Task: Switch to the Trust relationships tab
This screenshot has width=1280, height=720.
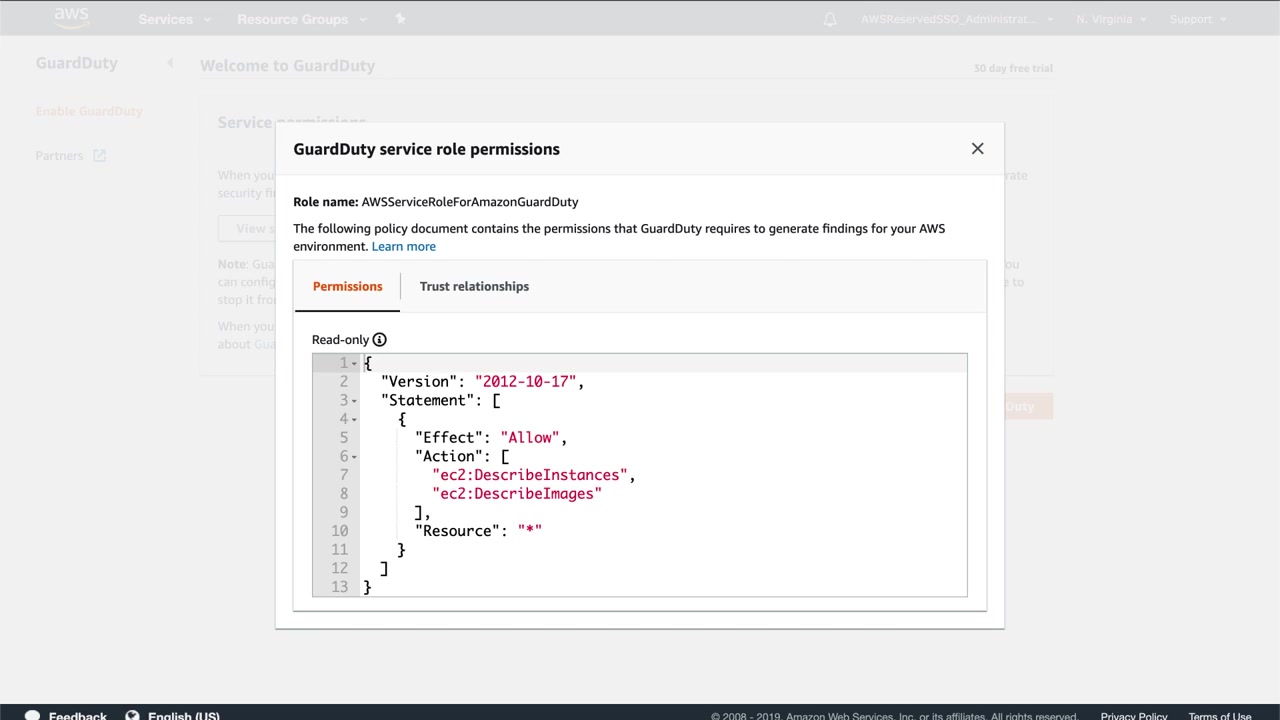Action: (474, 286)
